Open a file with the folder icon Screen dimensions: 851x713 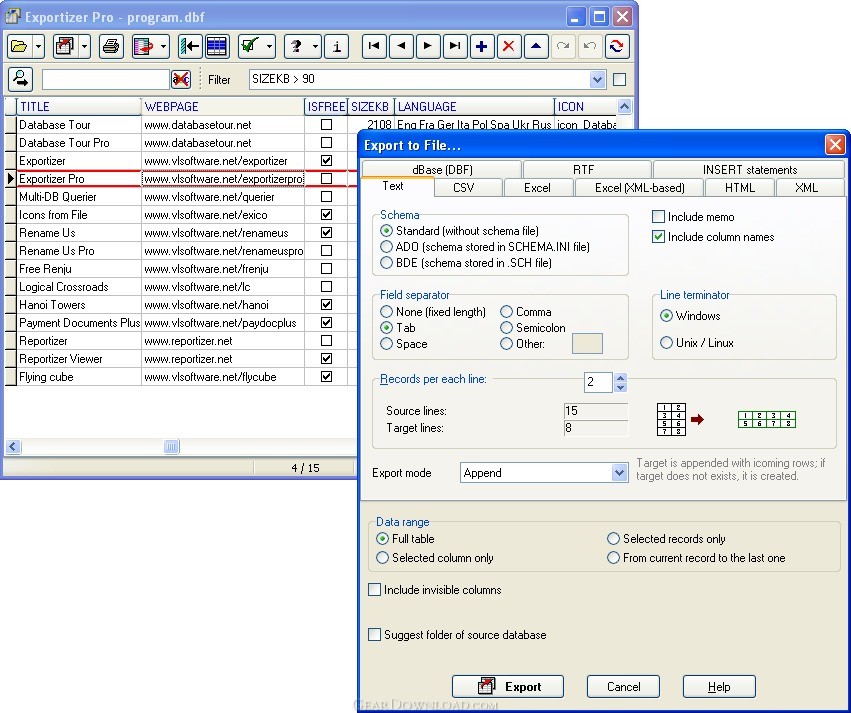pyautogui.click(x=20, y=47)
